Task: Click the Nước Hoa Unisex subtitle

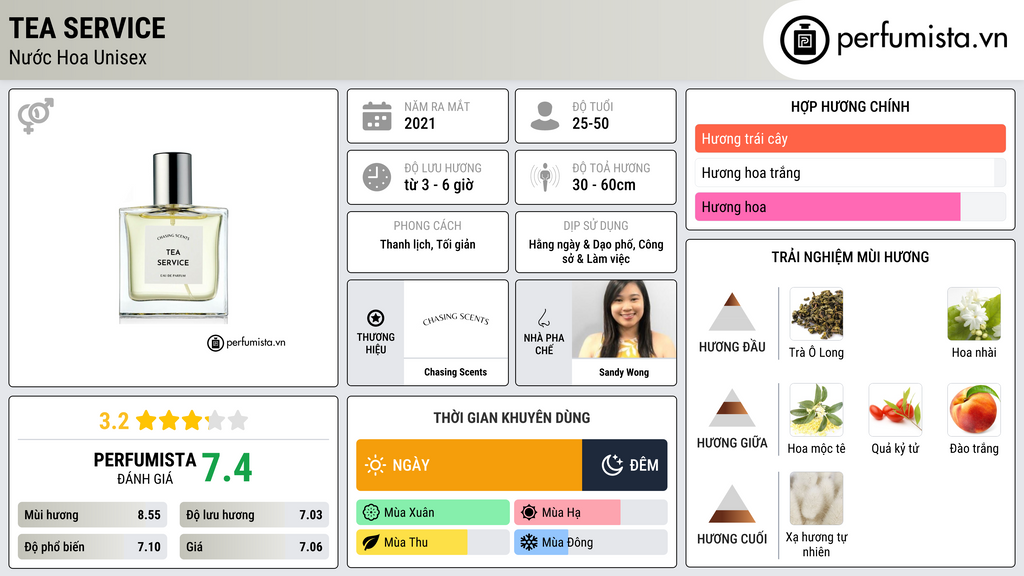Action: coord(78,57)
